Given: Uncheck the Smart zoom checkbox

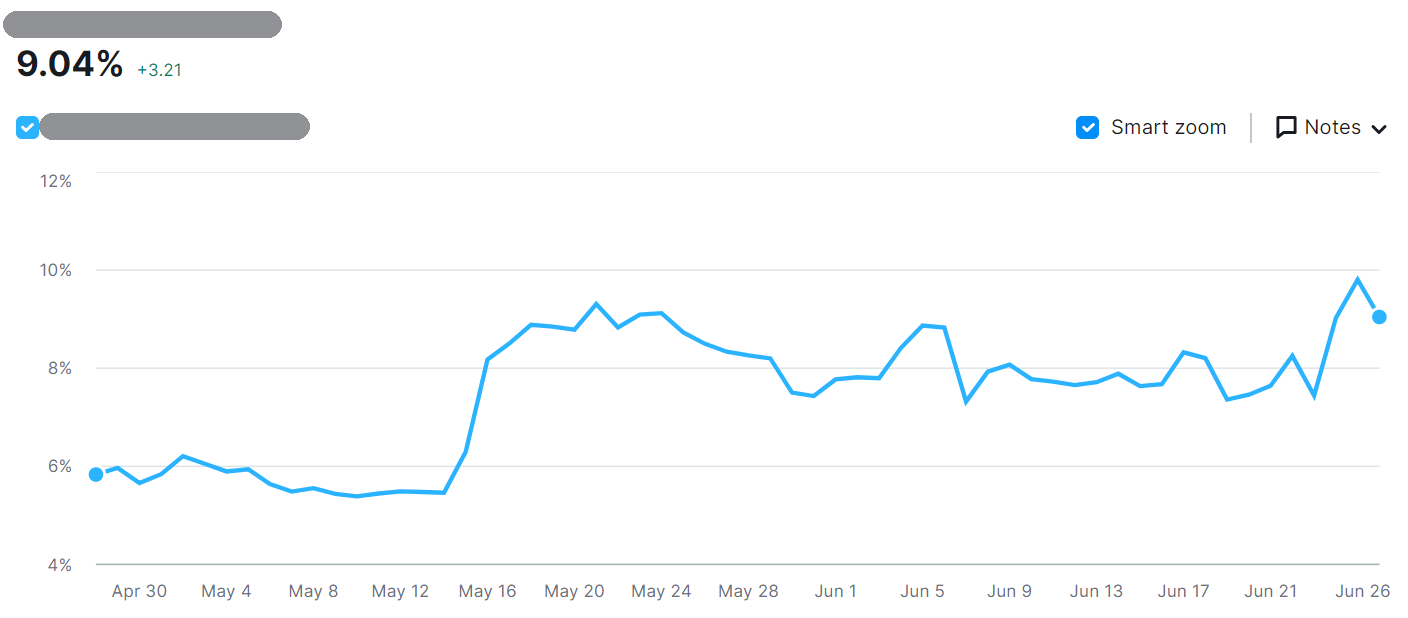Looking at the screenshot, I should coord(1087,128).
